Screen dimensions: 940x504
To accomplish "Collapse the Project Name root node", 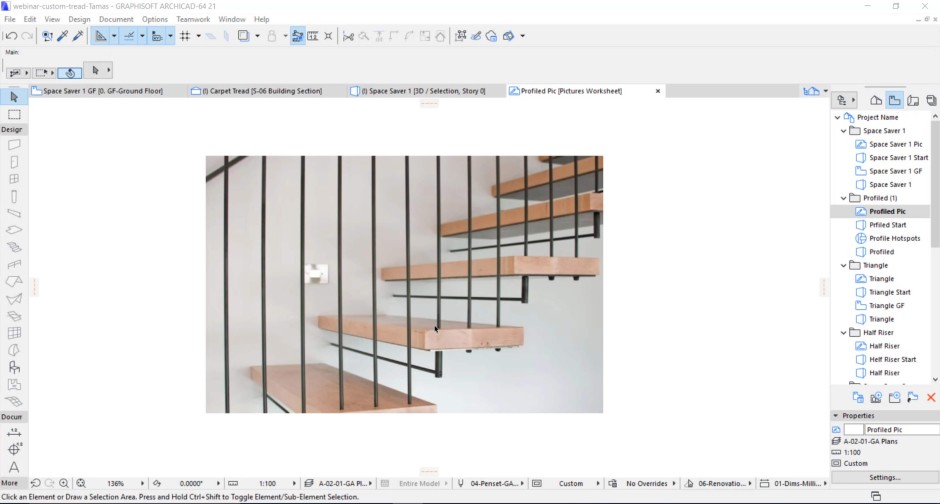I will pos(837,117).
